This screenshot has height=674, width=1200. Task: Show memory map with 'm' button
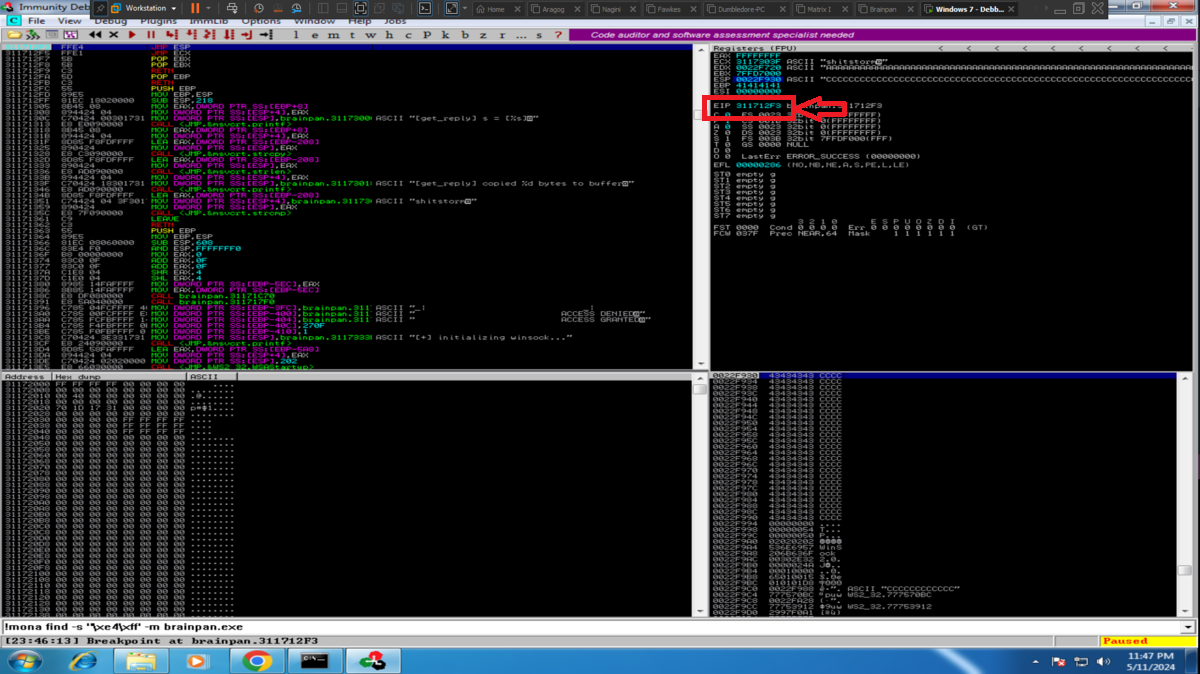click(x=333, y=35)
